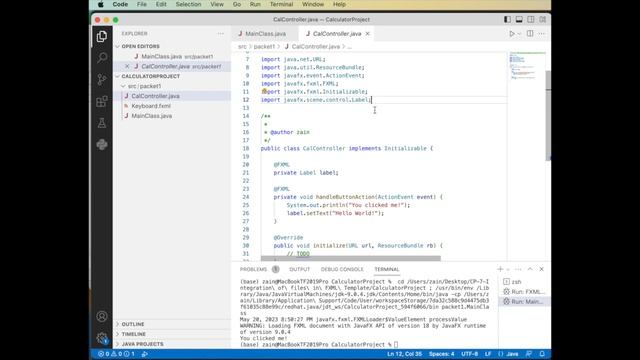This screenshot has height=360, width=640.
Task: Expand the Outline section
Action: 133,324
